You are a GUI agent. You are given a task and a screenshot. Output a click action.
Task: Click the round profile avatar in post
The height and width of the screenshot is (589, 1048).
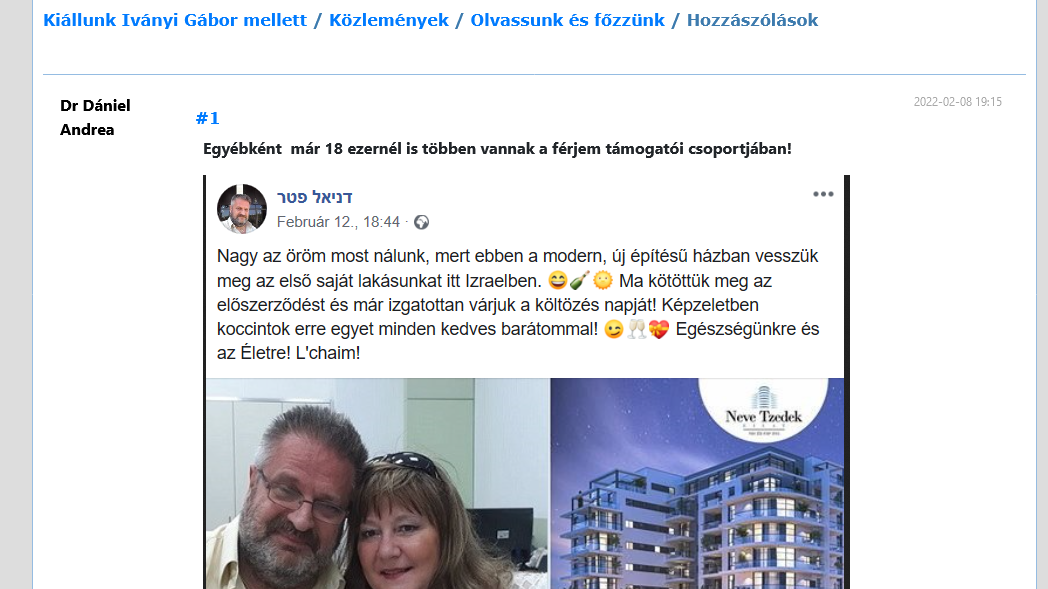click(x=241, y=209)
